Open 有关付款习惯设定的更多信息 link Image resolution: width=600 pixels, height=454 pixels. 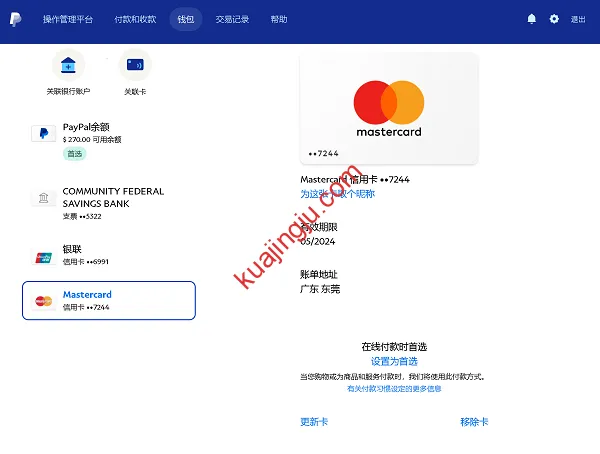pos(394,388)
